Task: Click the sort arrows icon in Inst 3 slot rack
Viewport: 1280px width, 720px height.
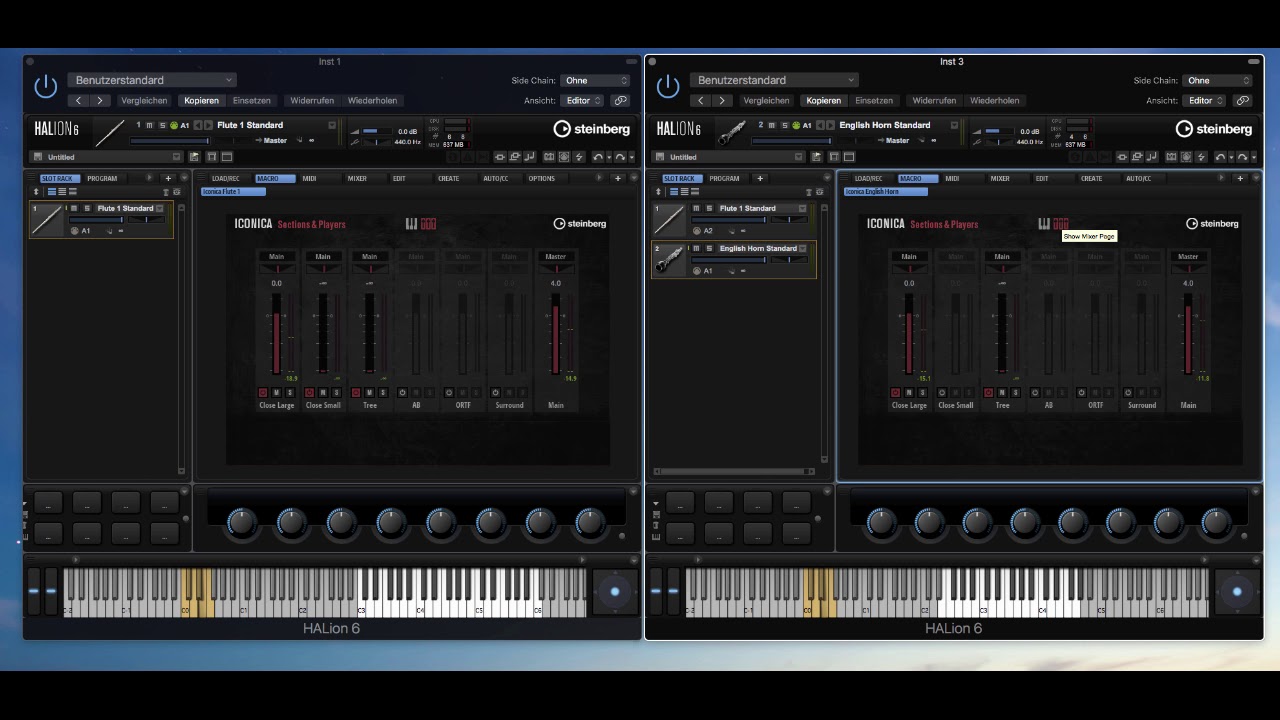Action: tap(658, 192)
